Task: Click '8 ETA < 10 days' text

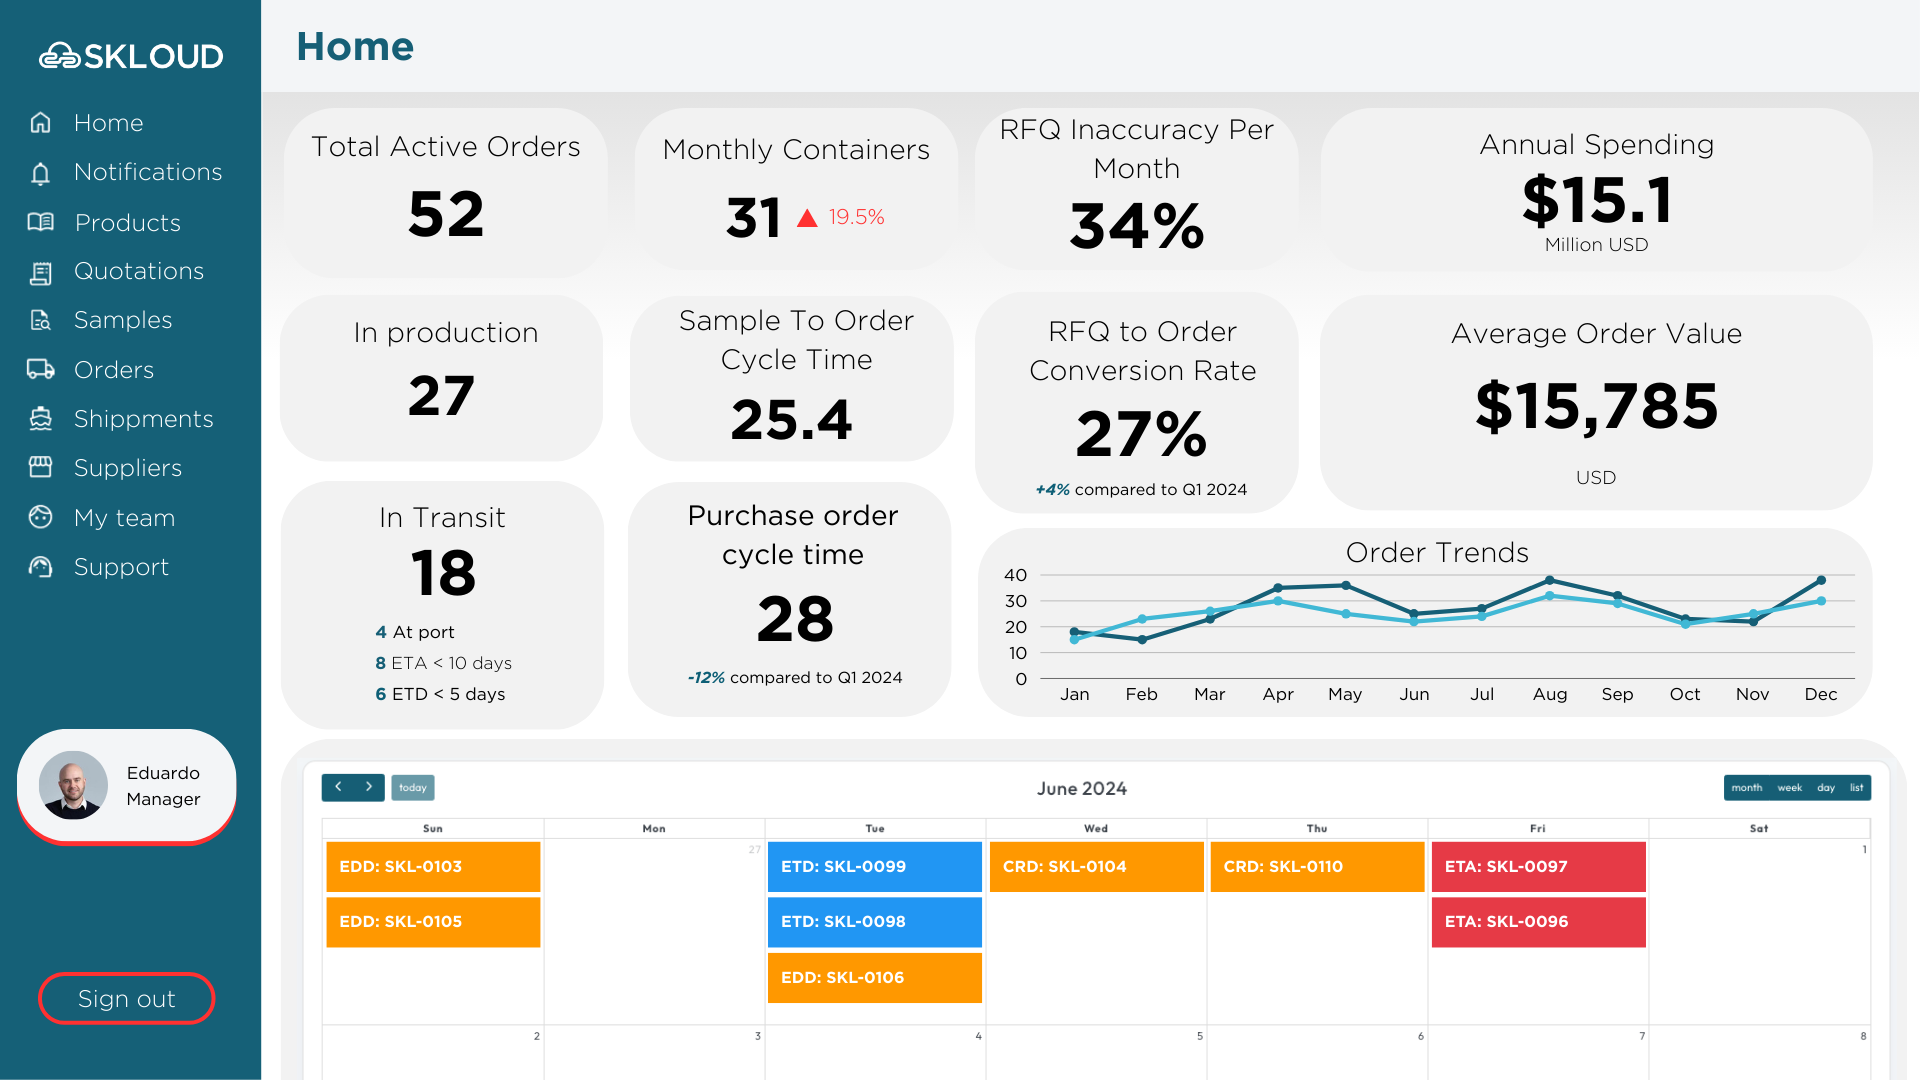Action: (x=444, y=663)
